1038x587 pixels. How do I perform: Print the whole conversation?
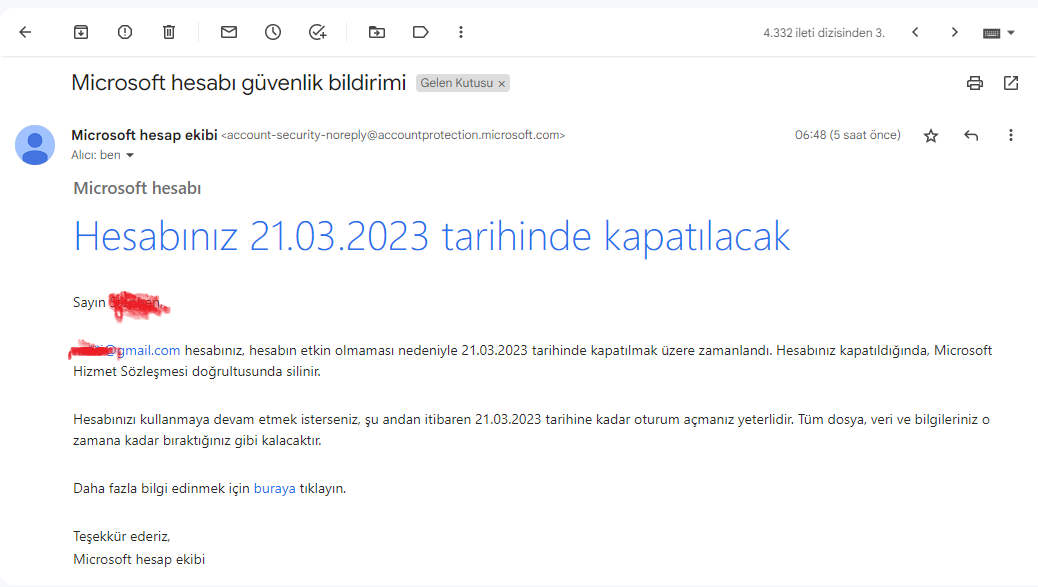tap(974, 83)
